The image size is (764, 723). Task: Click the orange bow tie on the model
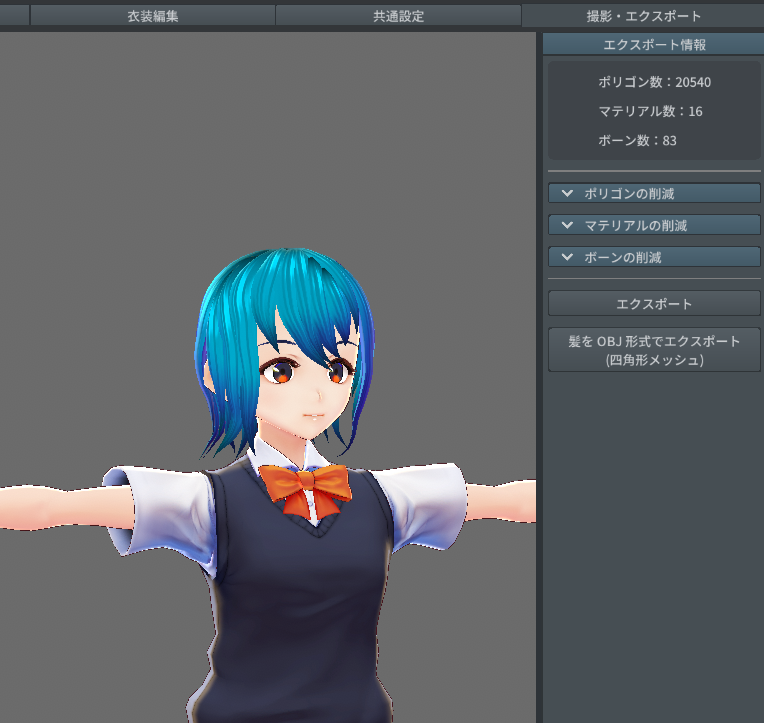(x=306, y=489)
